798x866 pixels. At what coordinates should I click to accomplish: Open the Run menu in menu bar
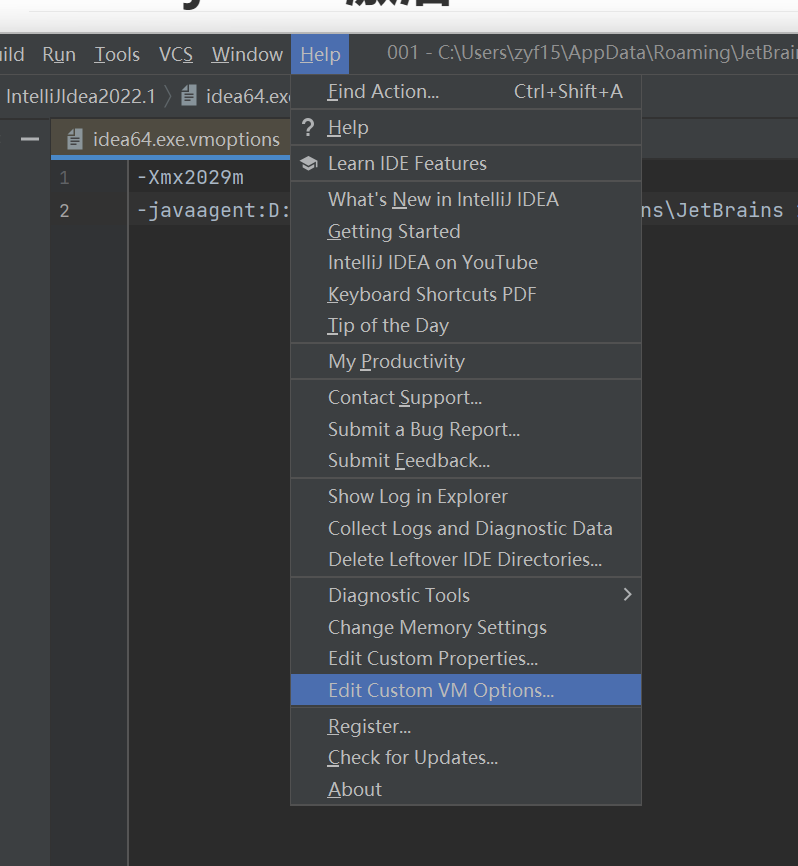pos(59,55)
